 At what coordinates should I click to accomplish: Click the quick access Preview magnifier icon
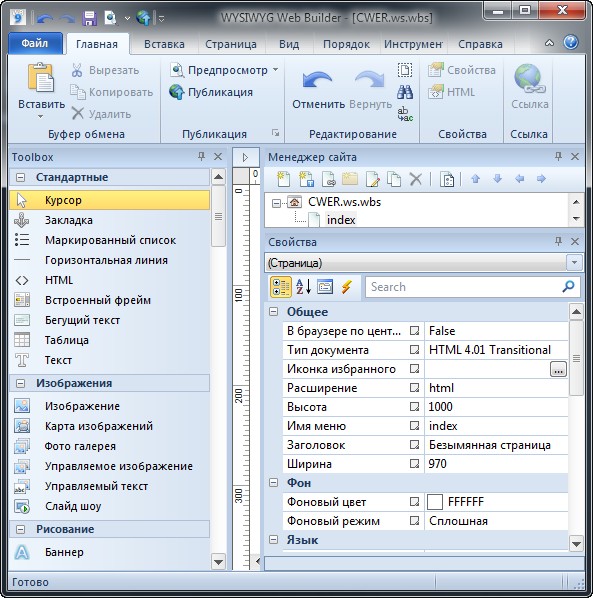[x=111, y=18]
